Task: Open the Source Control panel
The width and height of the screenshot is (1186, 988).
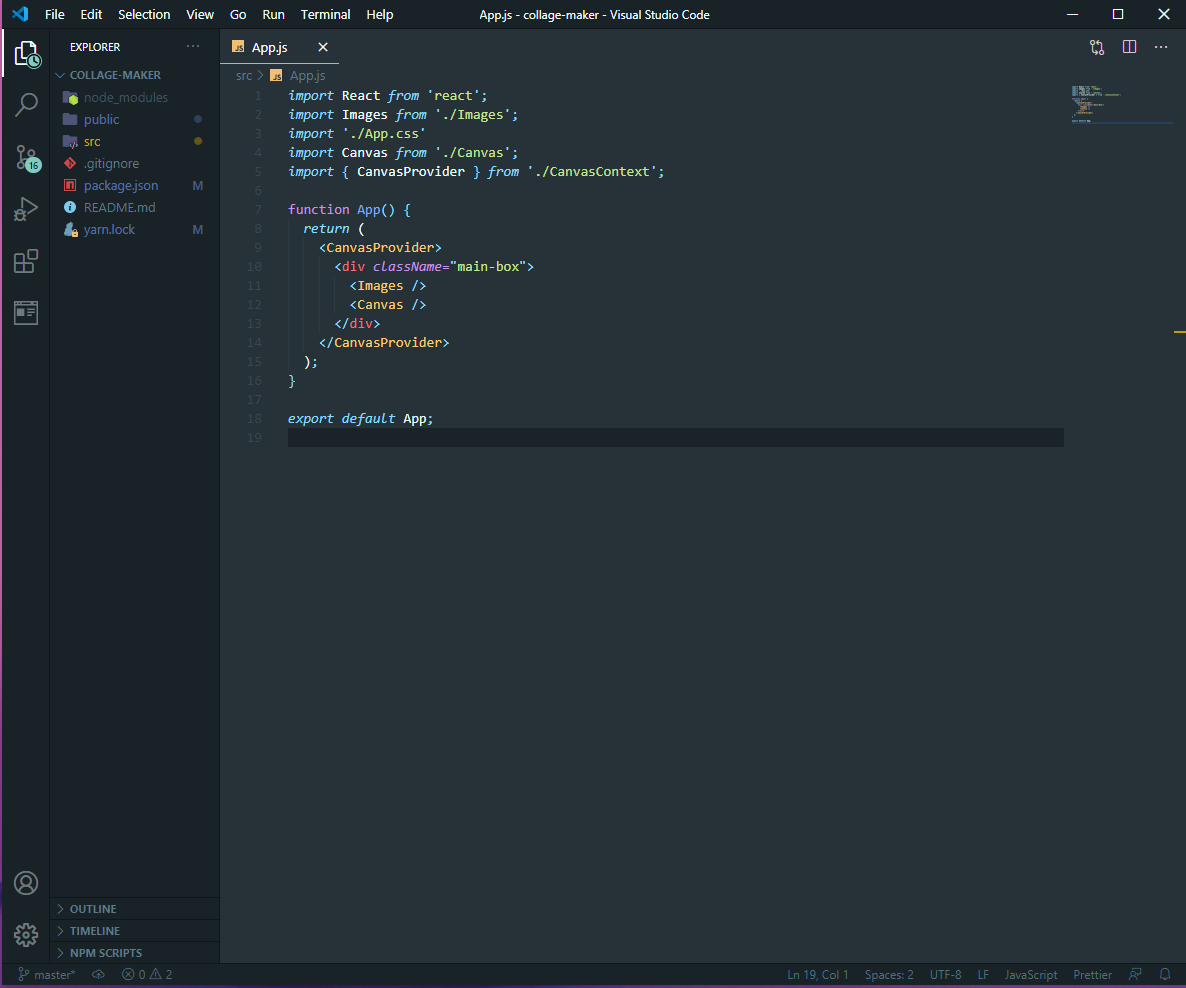Action: (25, 159)
